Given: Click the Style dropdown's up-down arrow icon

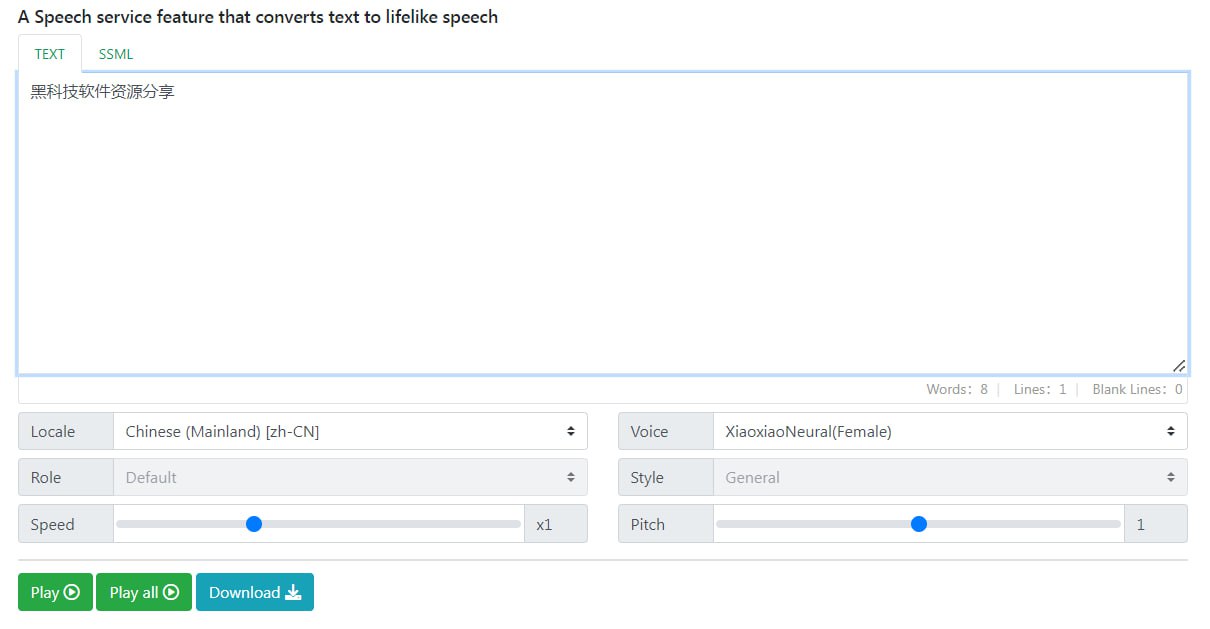Looking at the screenshot, I should tap(1170, 477).
